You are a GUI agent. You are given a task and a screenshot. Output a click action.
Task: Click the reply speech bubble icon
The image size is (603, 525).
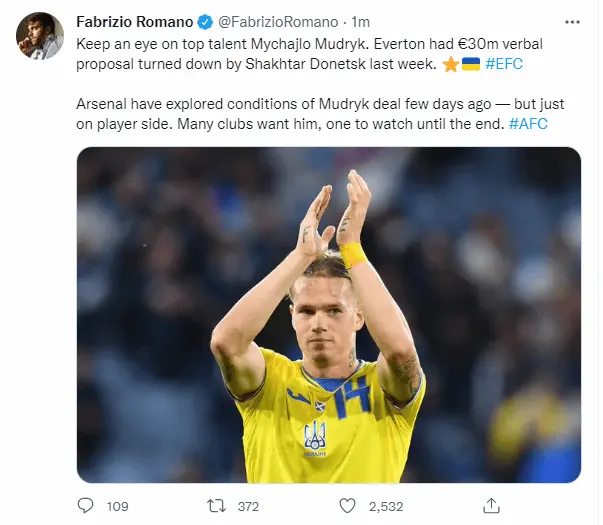click(86, 506)
